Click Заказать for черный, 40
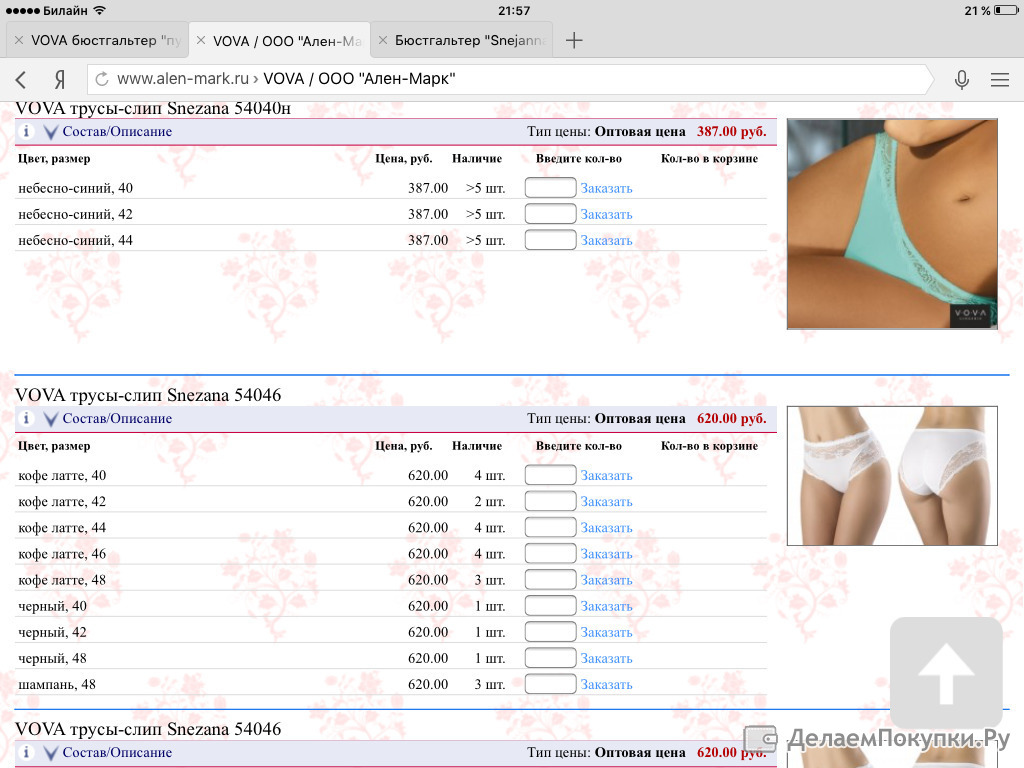 pyautogui.click(x=607, y=606)
